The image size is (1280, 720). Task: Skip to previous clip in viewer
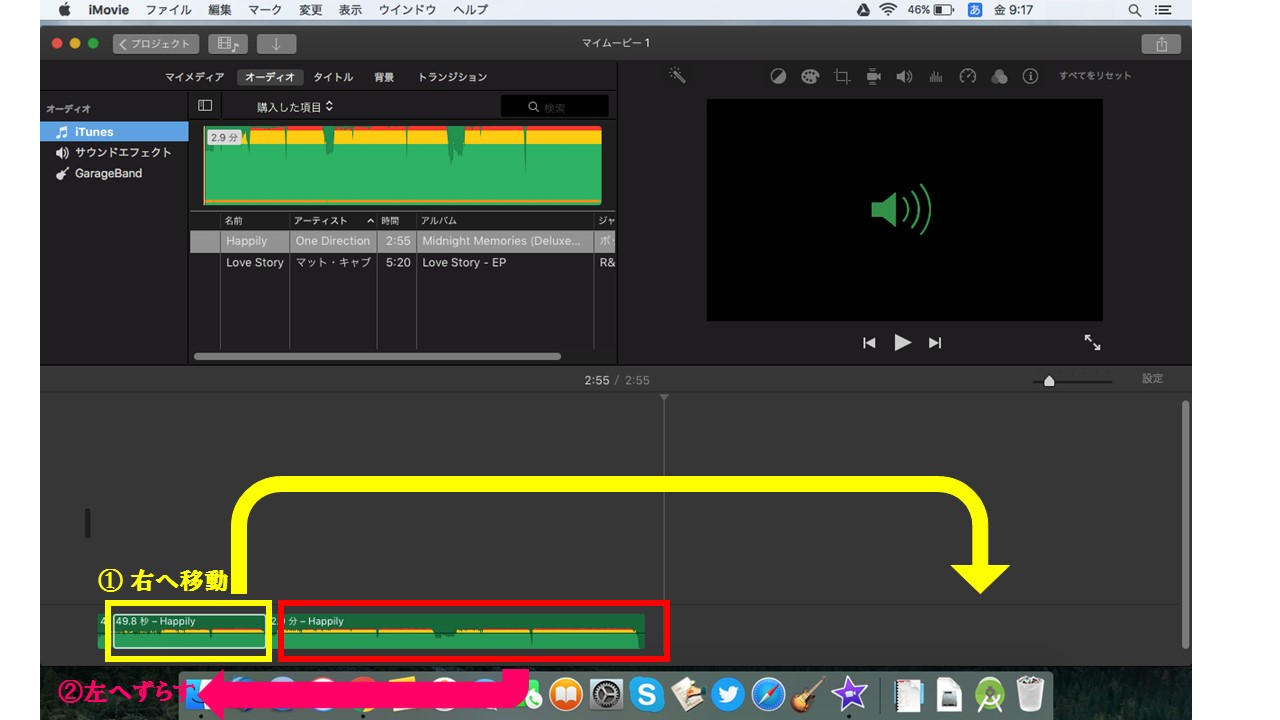point(869,343)
